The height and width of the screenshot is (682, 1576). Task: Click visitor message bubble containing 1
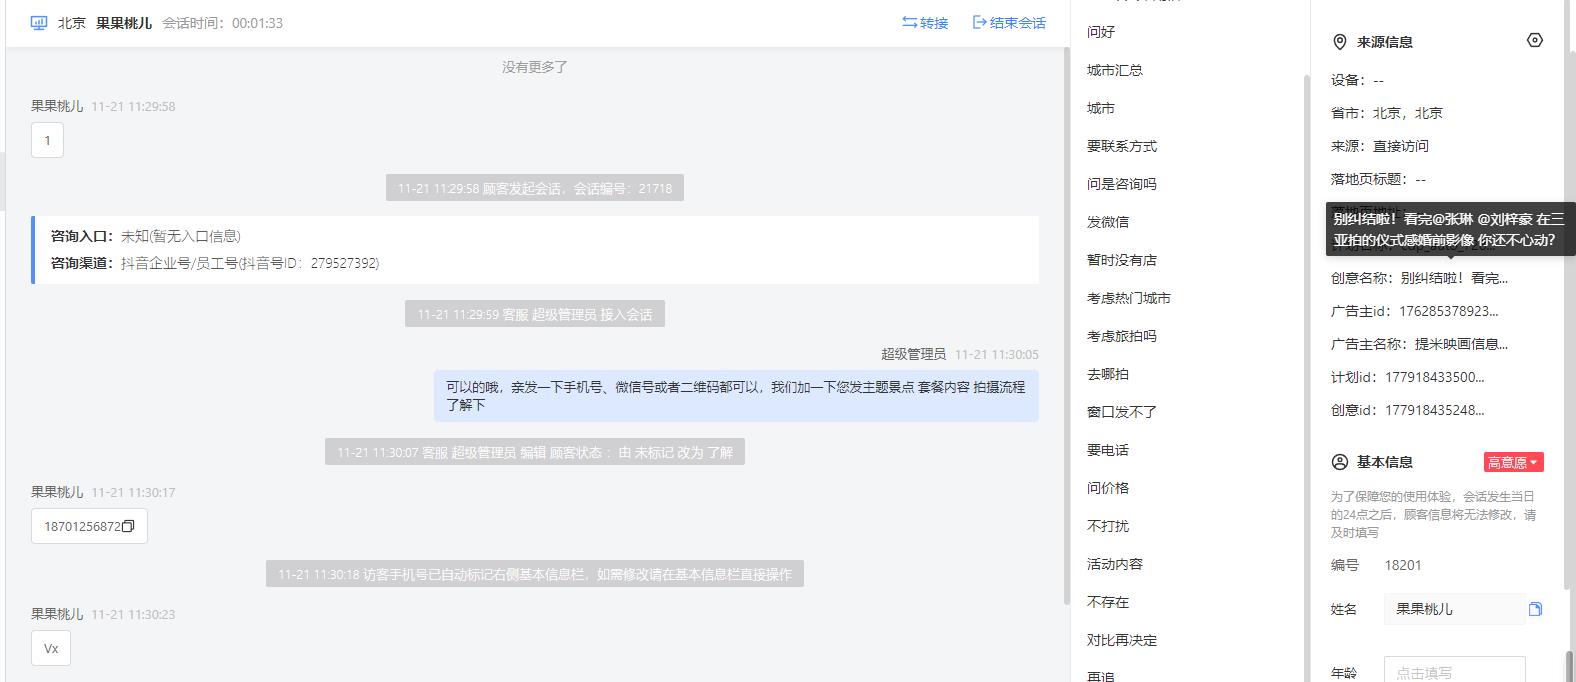47,140
